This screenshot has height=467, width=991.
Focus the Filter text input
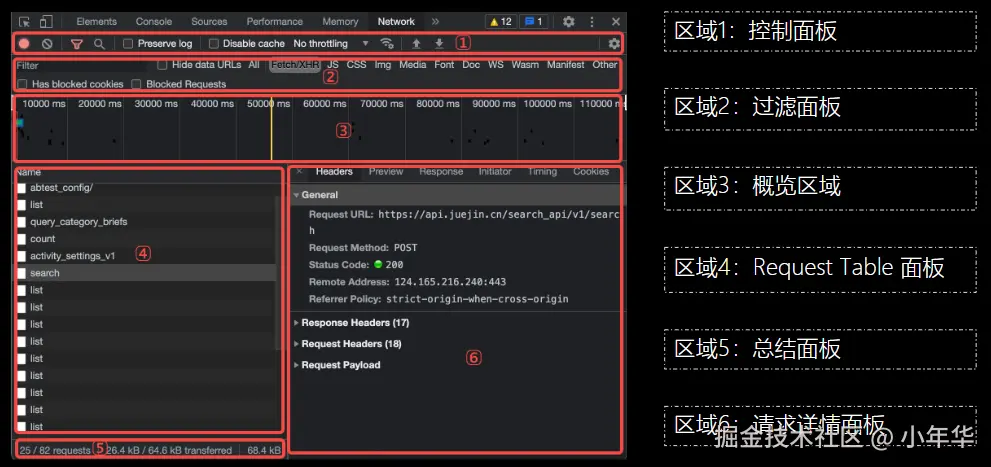point(82,65)
